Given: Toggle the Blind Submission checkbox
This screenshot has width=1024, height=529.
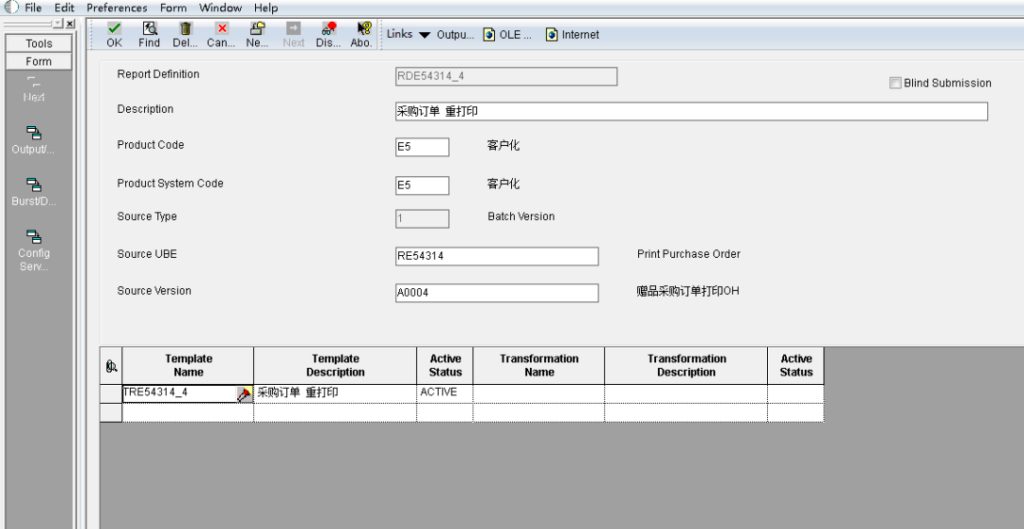Looking at the screenshot, I should (895, 84).
